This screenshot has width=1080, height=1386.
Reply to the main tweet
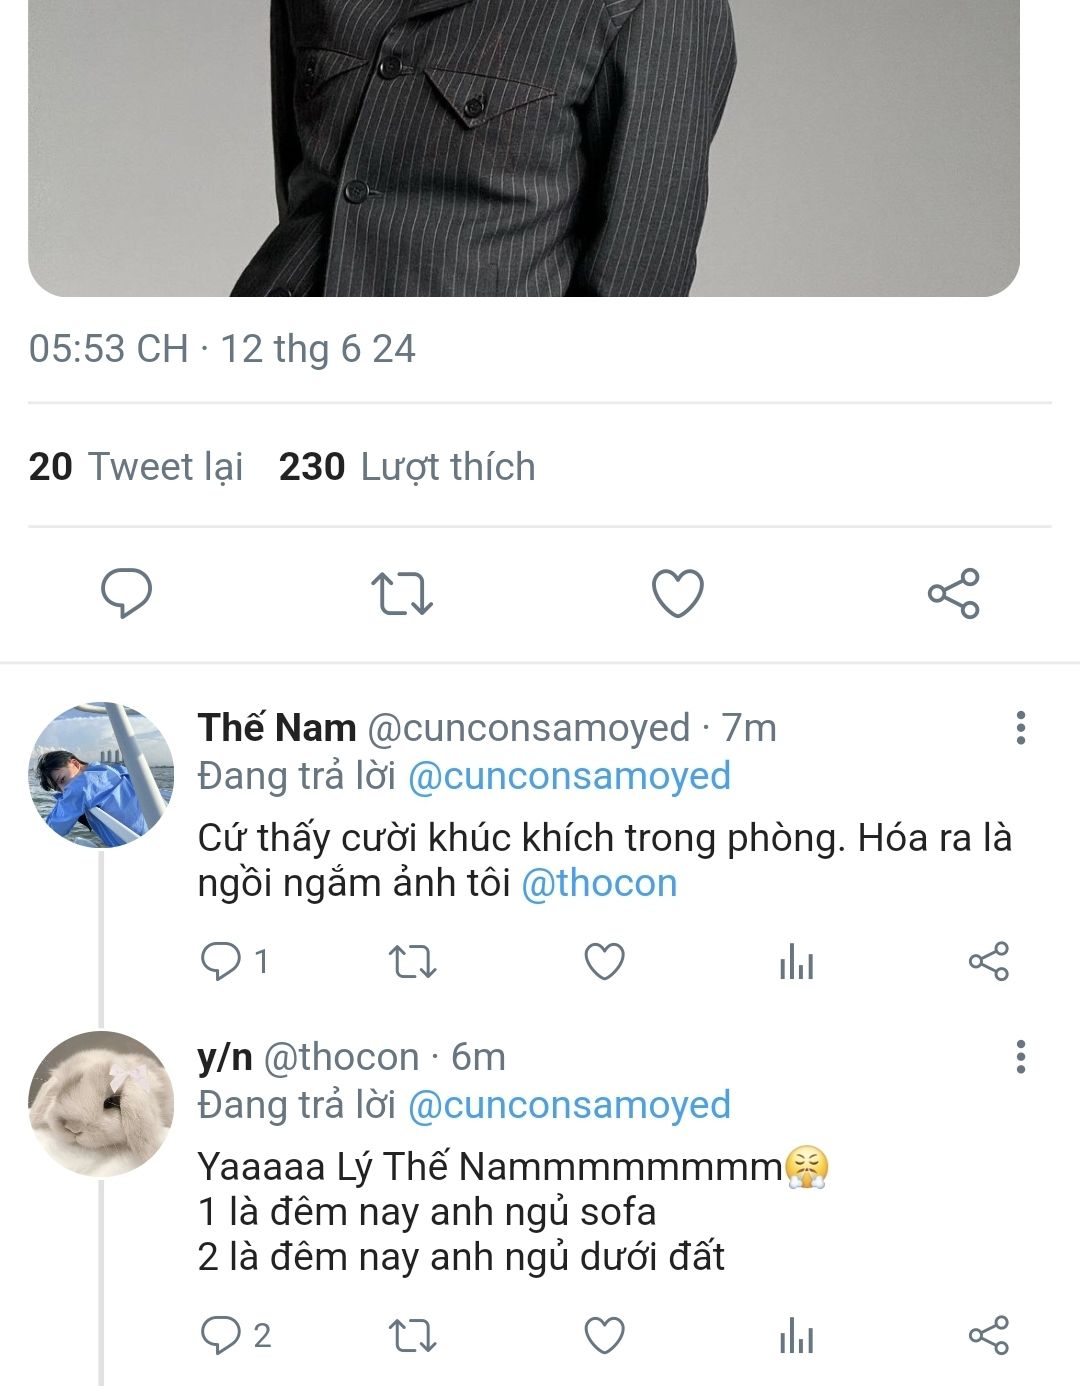point(127,593)
